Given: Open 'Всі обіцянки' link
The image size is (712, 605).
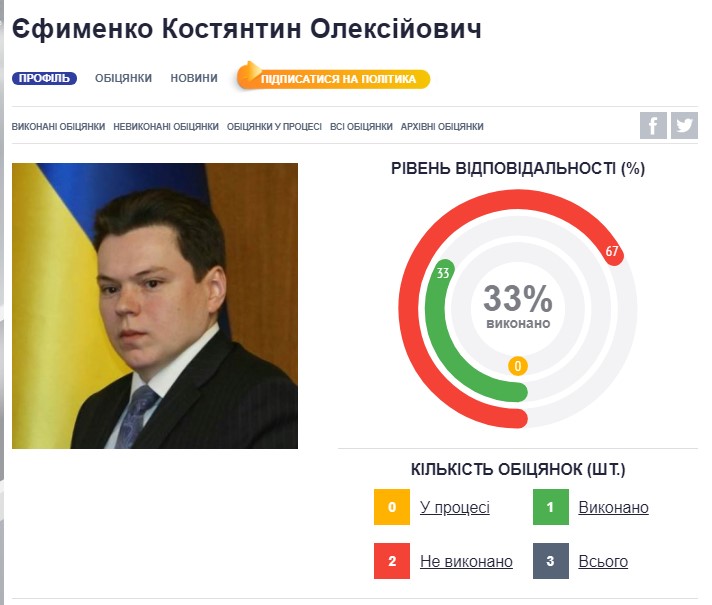Looking at the screenshot, I should (361, 127).
